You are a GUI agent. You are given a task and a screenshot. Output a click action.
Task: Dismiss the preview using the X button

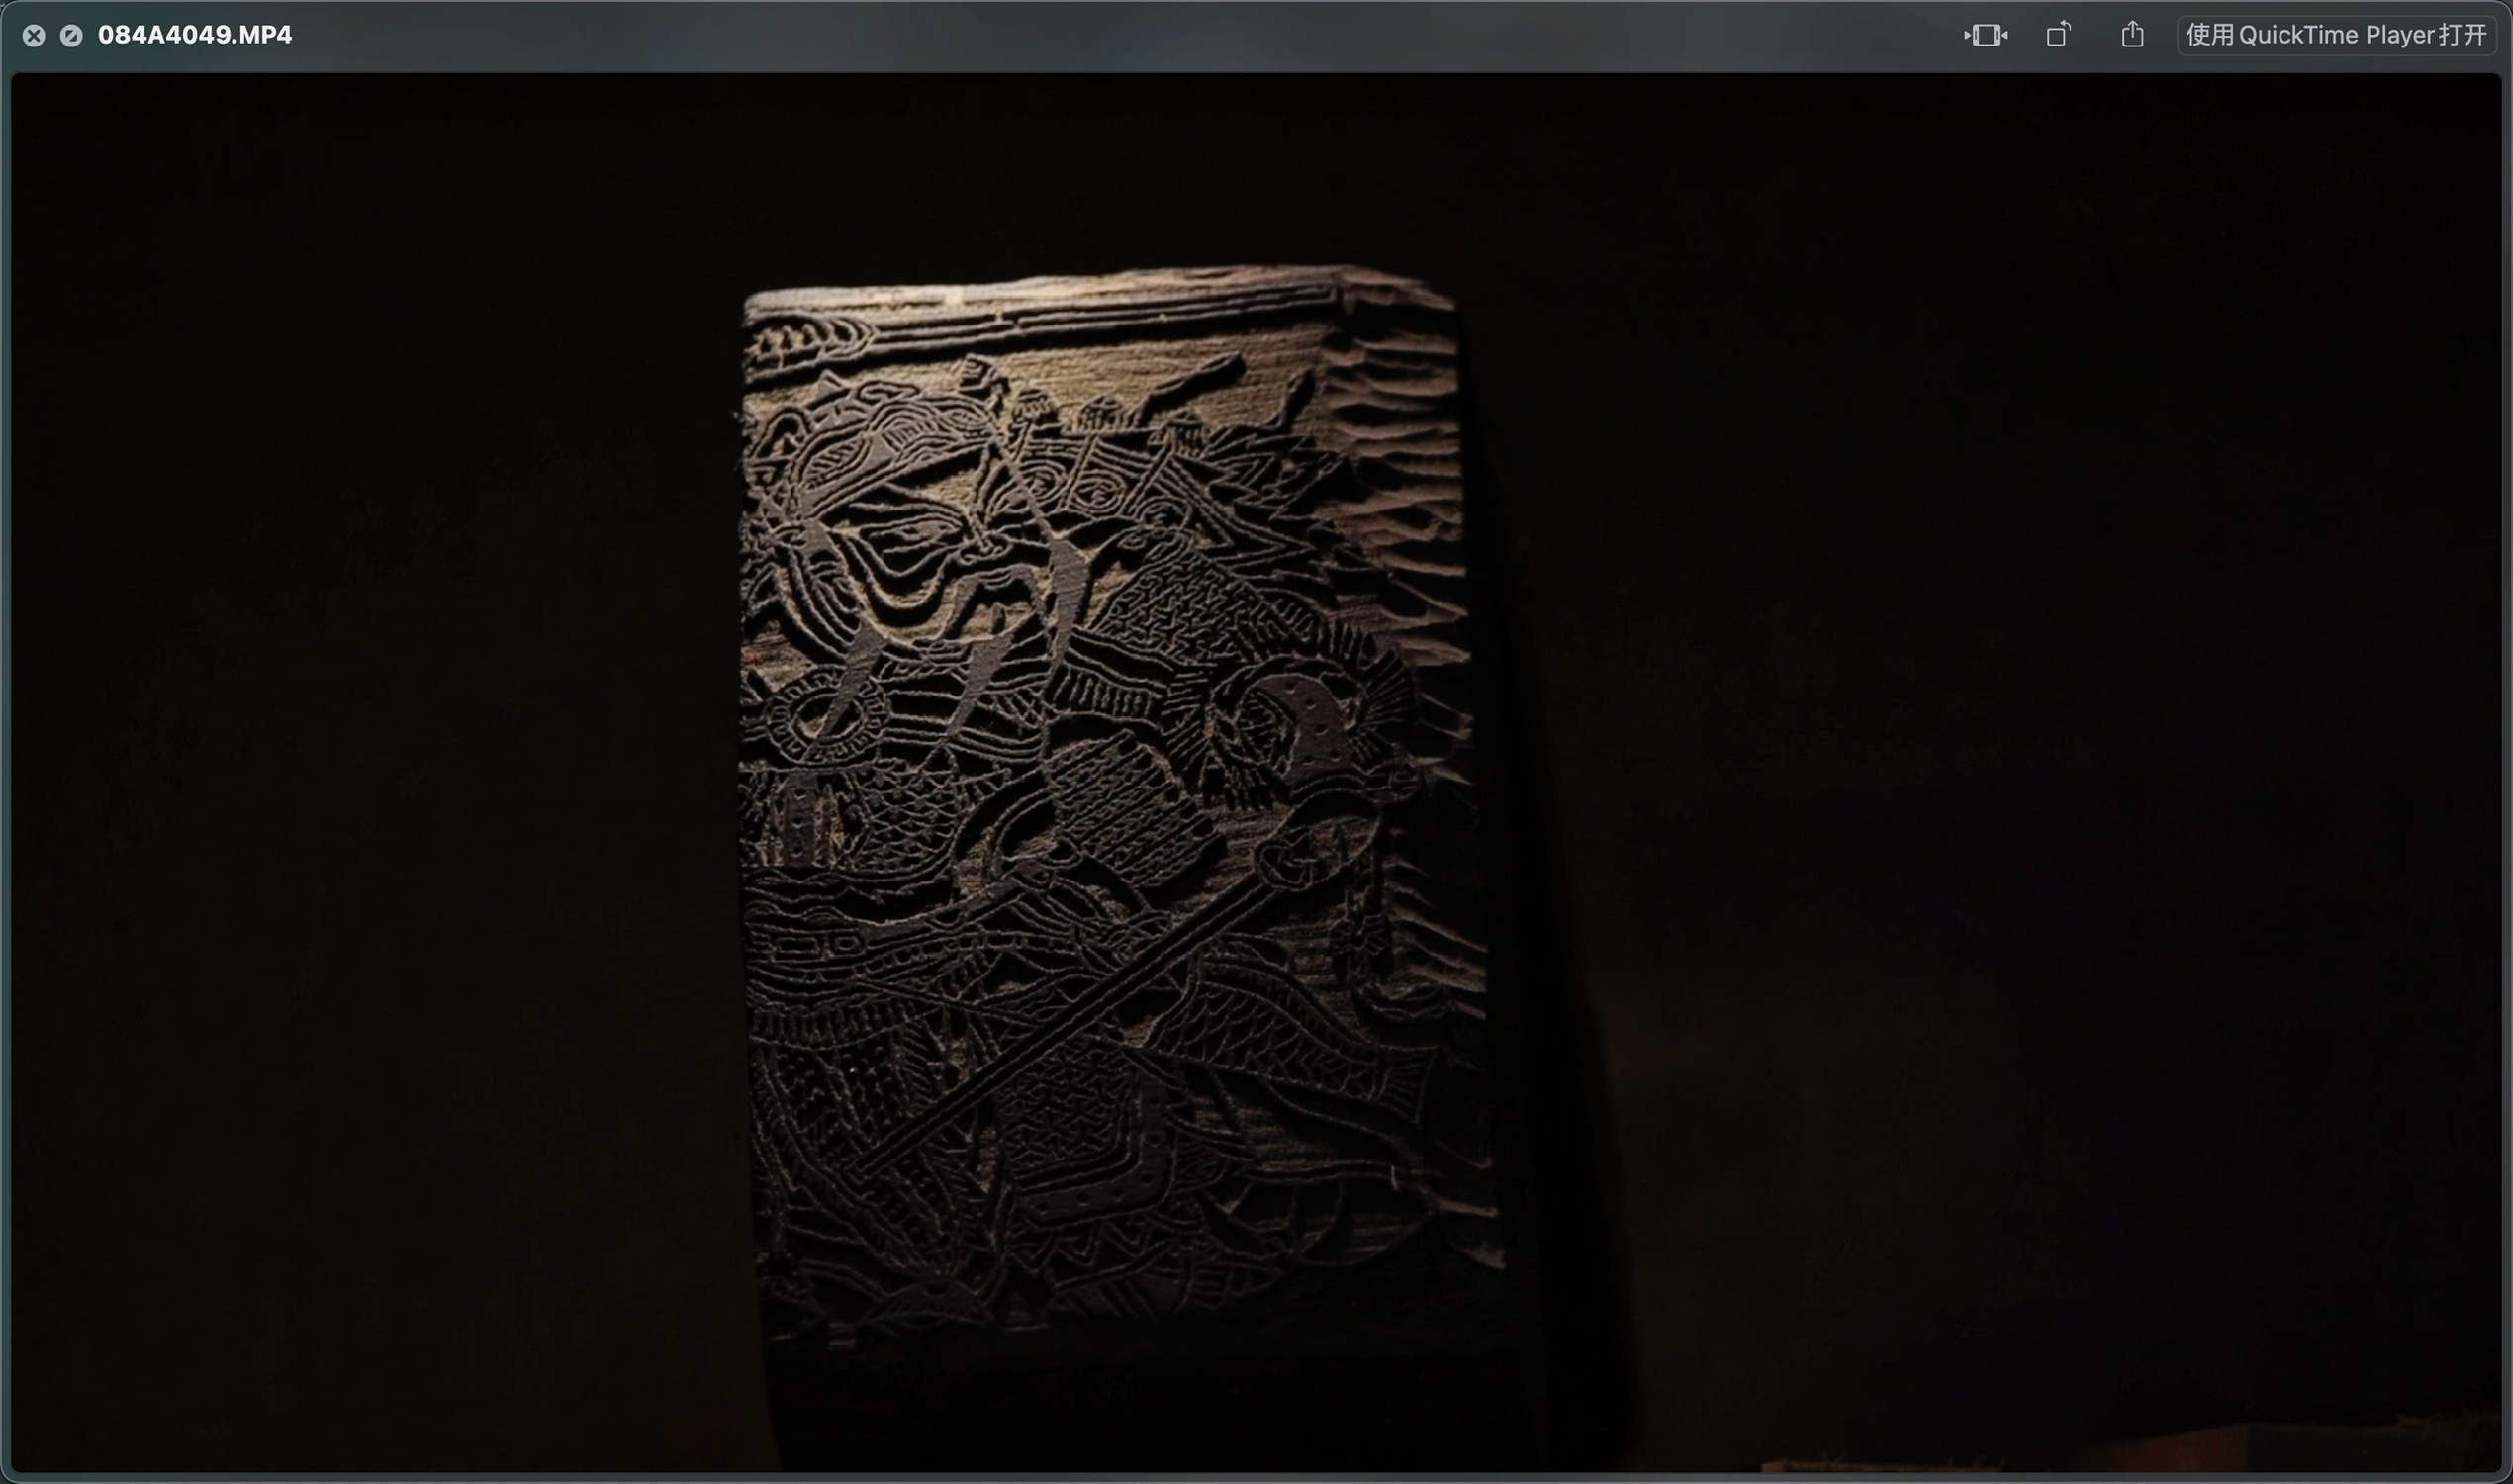tap(34, 36)
